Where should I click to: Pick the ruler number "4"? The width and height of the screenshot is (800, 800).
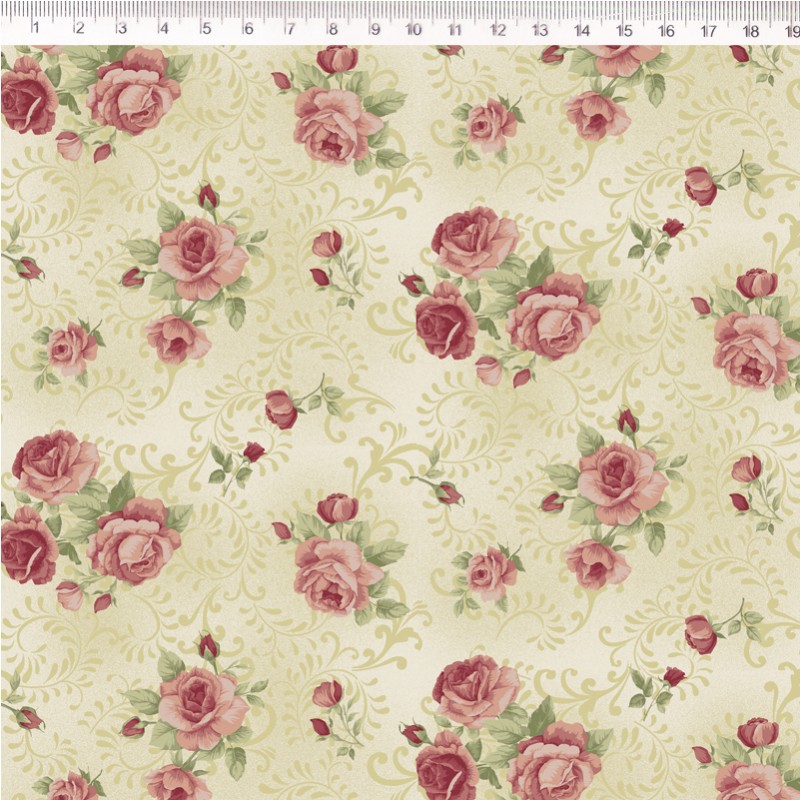pos(163,28)
